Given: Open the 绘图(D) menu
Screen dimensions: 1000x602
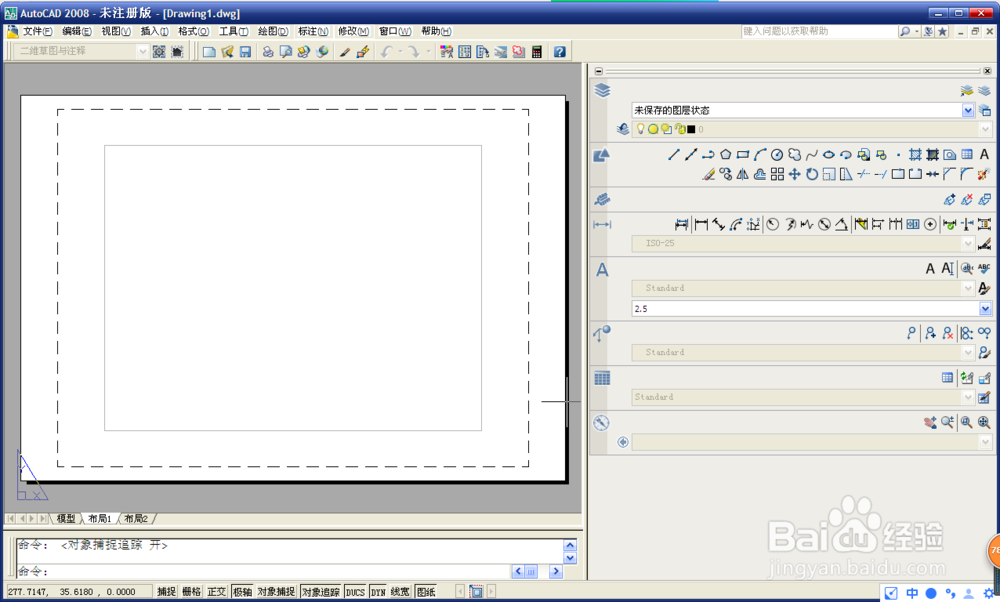Looking at the screenshot, I should 273,31.
